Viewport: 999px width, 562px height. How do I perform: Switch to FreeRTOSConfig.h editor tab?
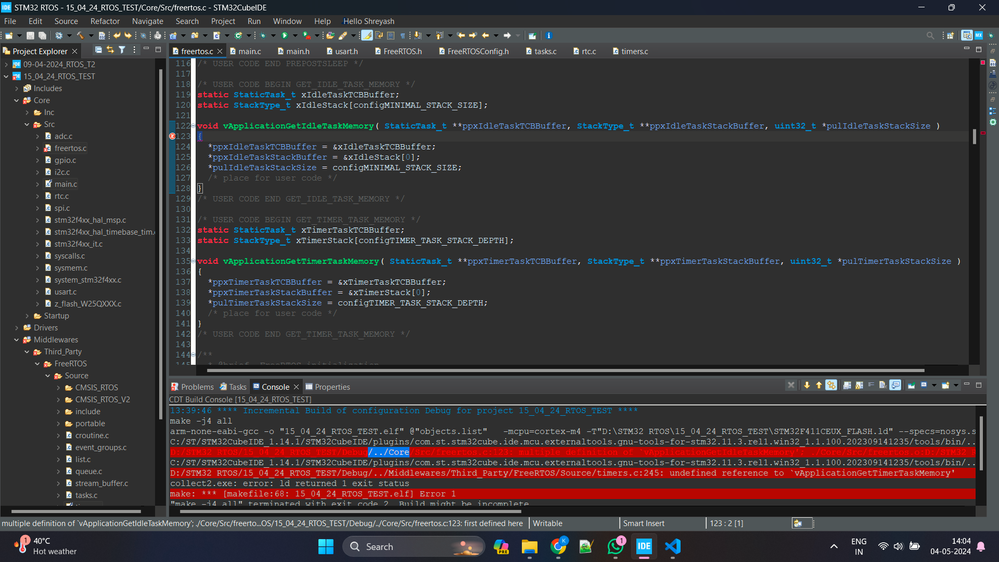pos(477,51)
